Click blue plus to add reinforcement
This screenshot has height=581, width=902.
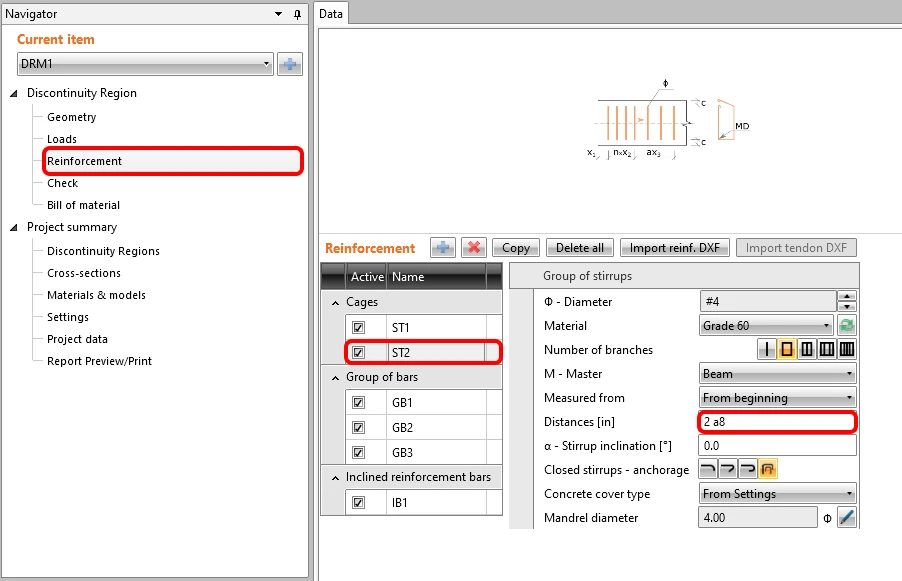443,248
